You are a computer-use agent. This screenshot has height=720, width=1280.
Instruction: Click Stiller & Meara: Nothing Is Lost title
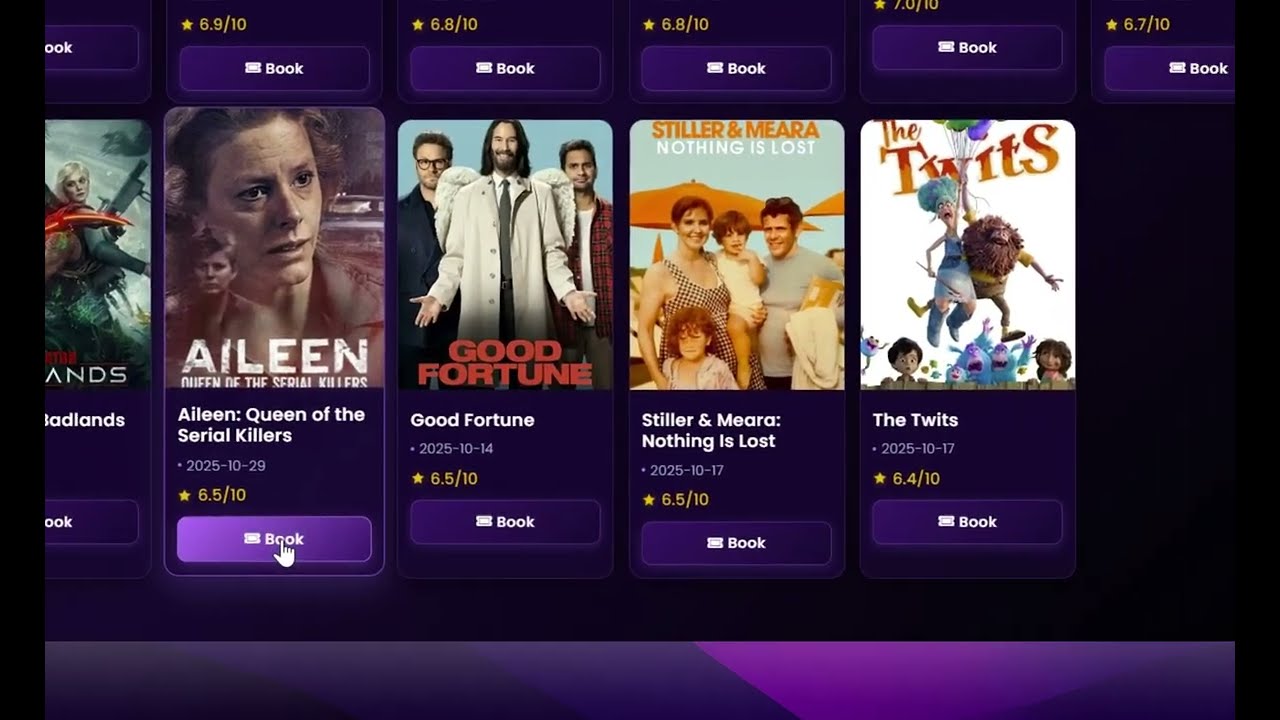(711, 431)
